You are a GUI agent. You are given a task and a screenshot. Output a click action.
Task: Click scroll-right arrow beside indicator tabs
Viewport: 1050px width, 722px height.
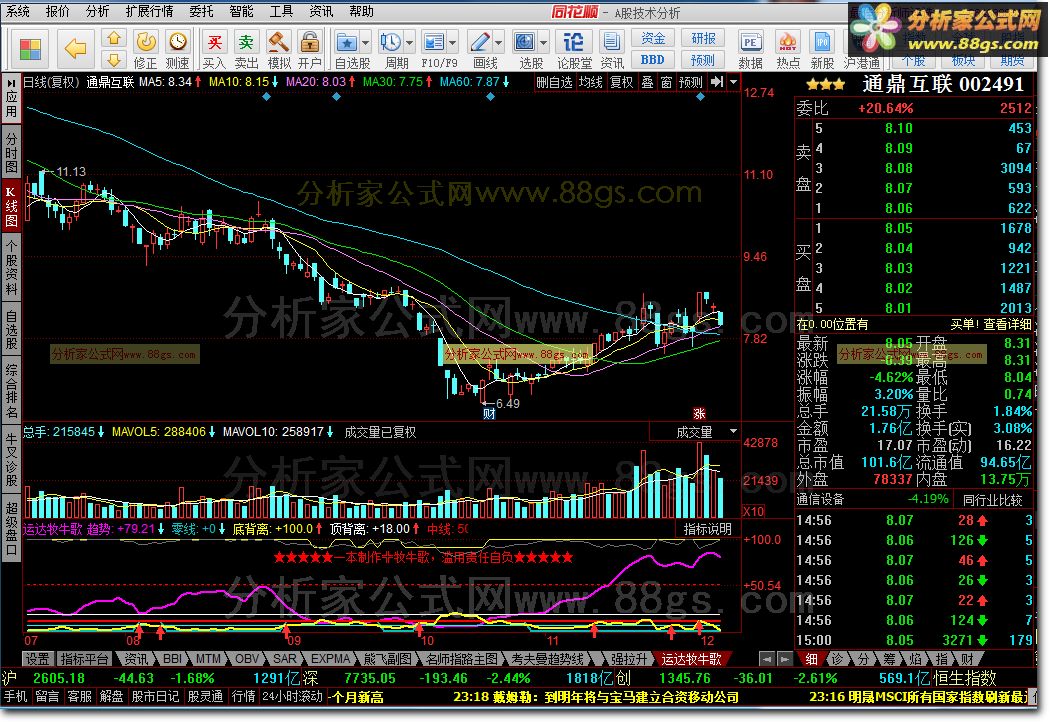coord(783,659)
